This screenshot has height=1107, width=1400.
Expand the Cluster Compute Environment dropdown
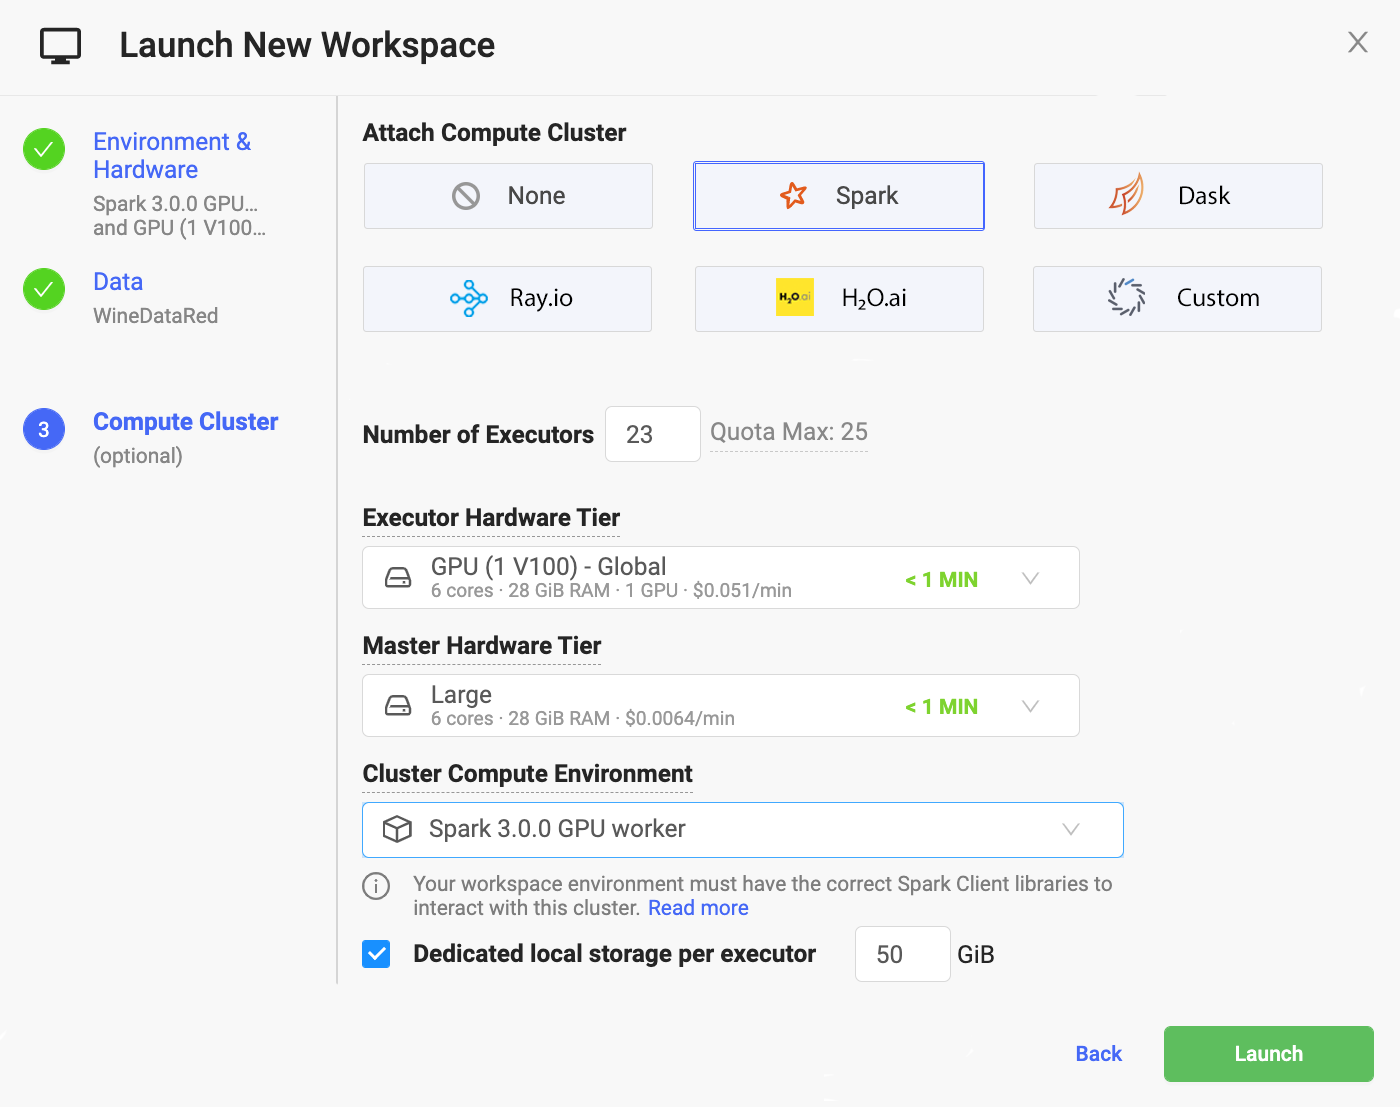[1071, 830]
